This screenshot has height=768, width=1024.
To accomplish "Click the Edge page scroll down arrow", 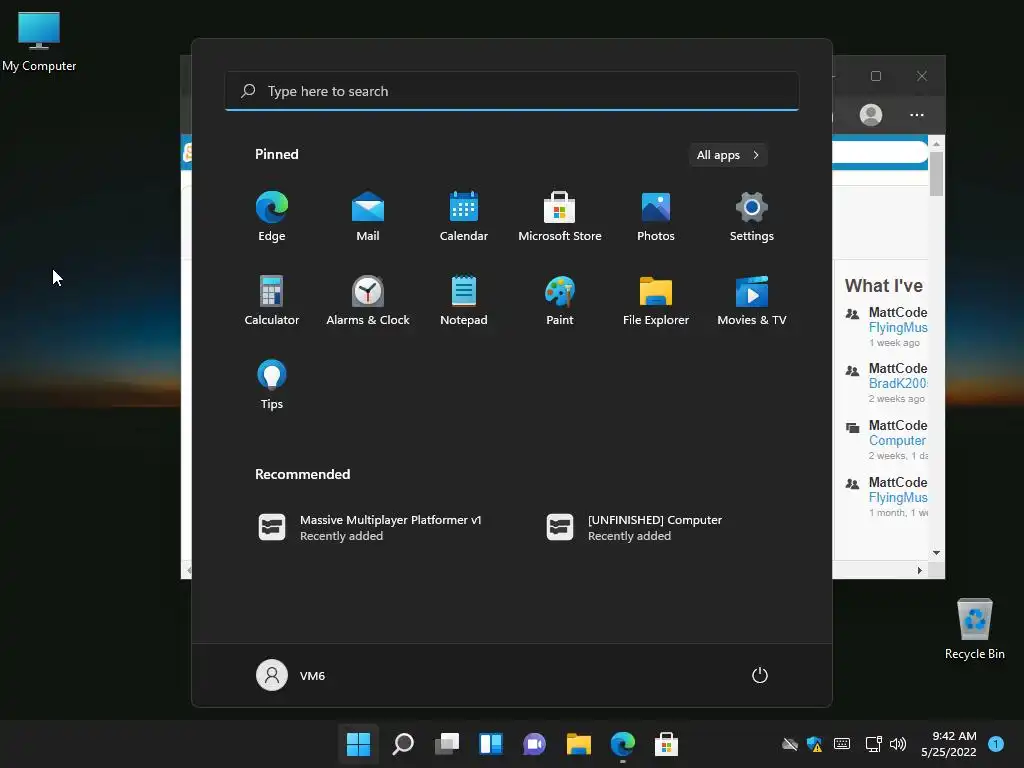I will 936,553.
